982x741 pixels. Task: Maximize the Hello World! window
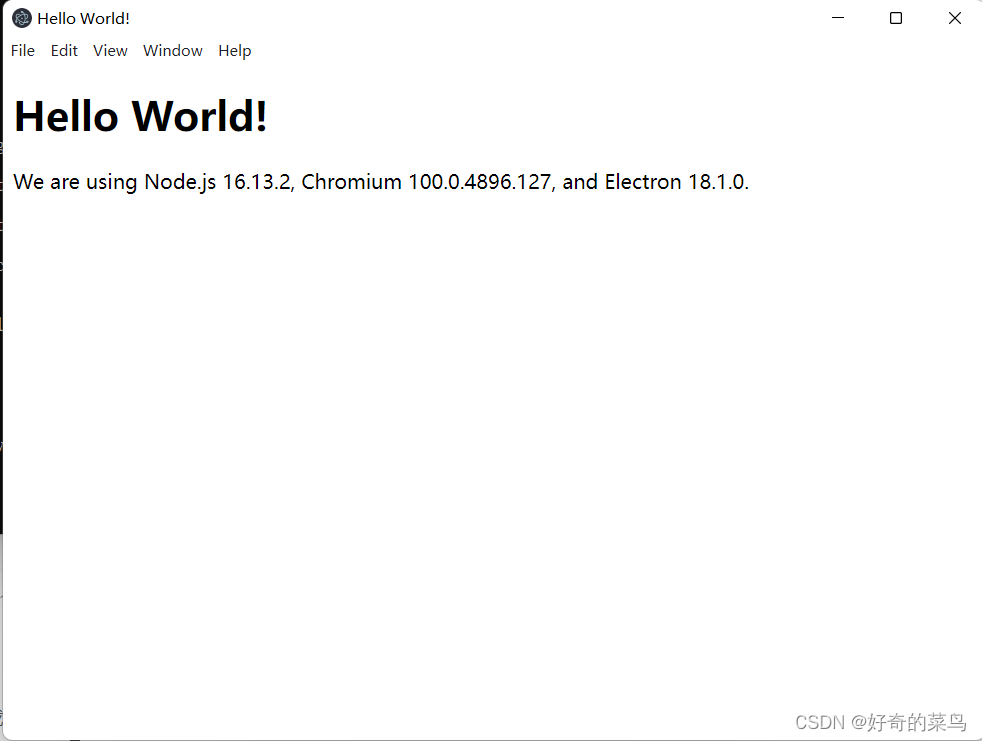click(896, 18)
